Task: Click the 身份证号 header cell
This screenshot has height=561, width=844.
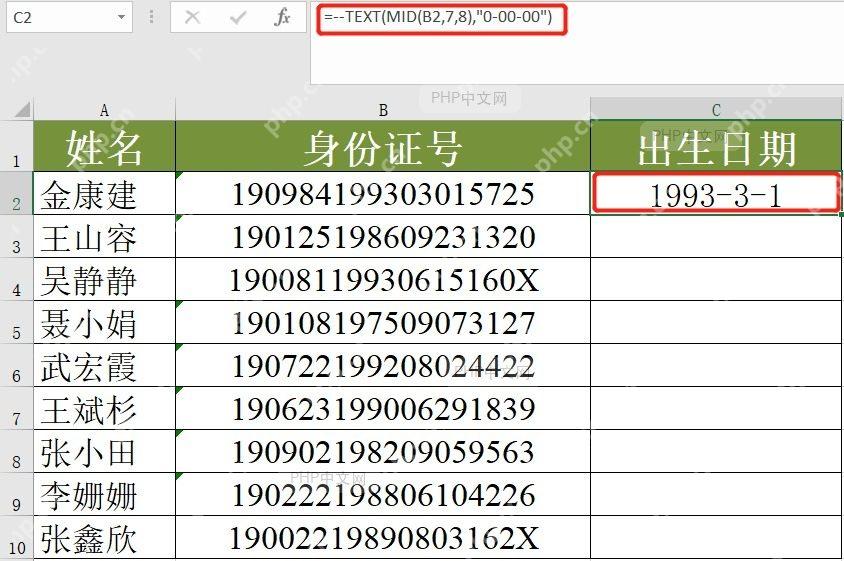Action: [x=383, y=146]
